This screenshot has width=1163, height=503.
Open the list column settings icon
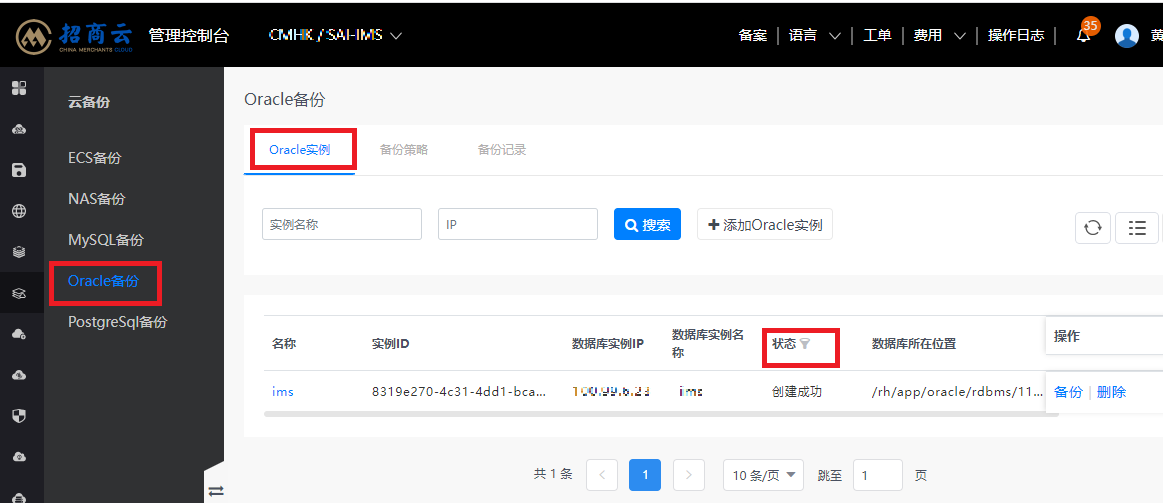click(1137, 228)
